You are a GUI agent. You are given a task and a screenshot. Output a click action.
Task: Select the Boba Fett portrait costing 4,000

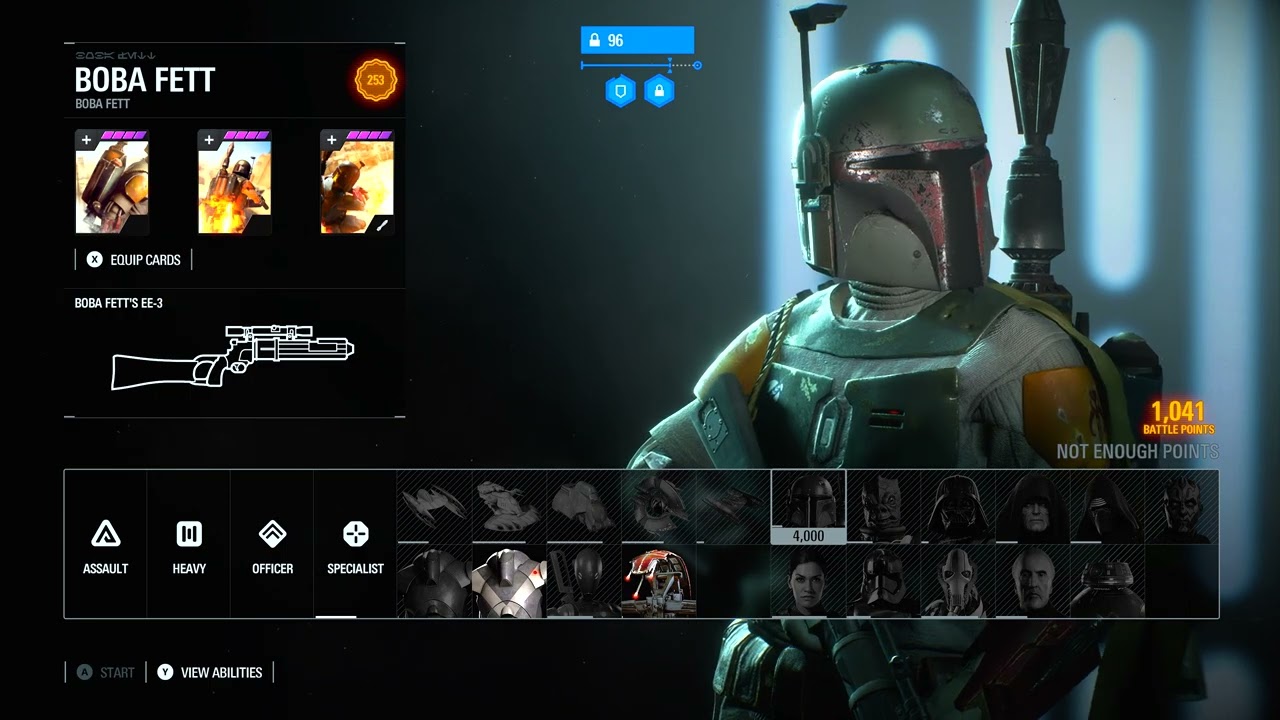pyautogui.click(x=808, y=507)
